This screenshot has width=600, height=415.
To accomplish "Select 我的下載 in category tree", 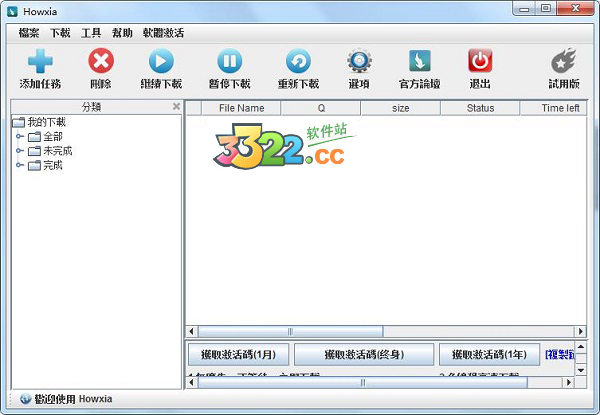I will click(x=46, y=122).
